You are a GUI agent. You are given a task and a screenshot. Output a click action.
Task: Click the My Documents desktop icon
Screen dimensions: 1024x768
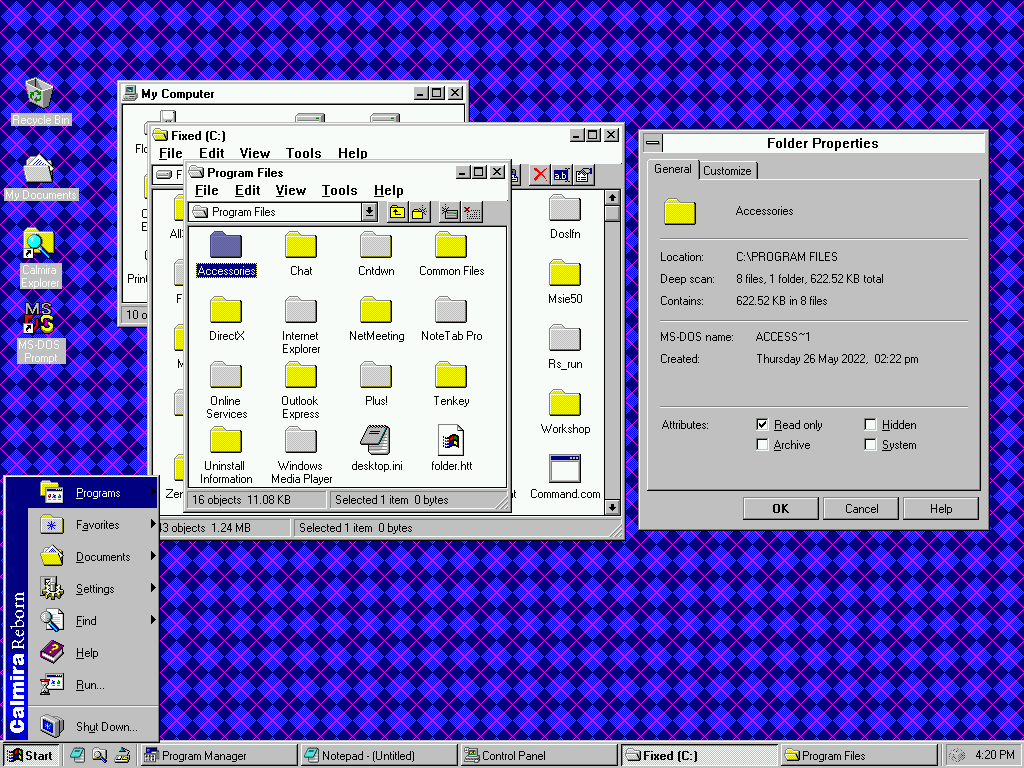40,177
